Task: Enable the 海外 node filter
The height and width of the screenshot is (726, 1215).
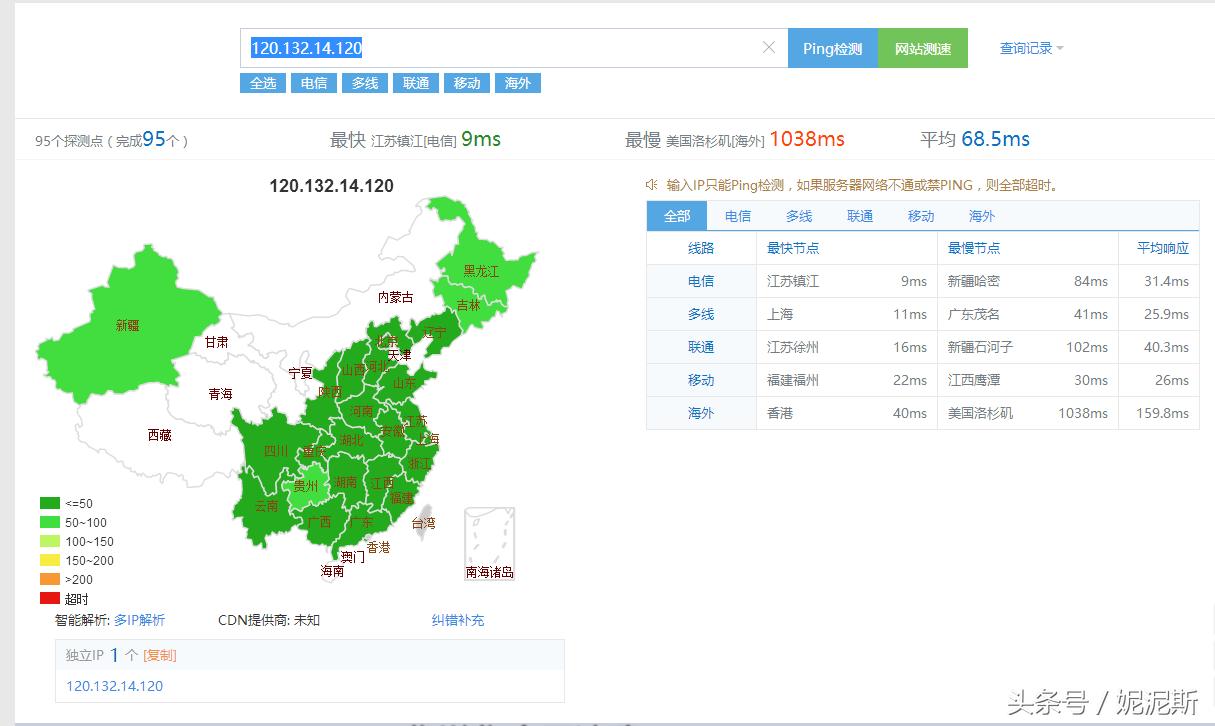Action: pyautogui.click(x=517, y=83)
